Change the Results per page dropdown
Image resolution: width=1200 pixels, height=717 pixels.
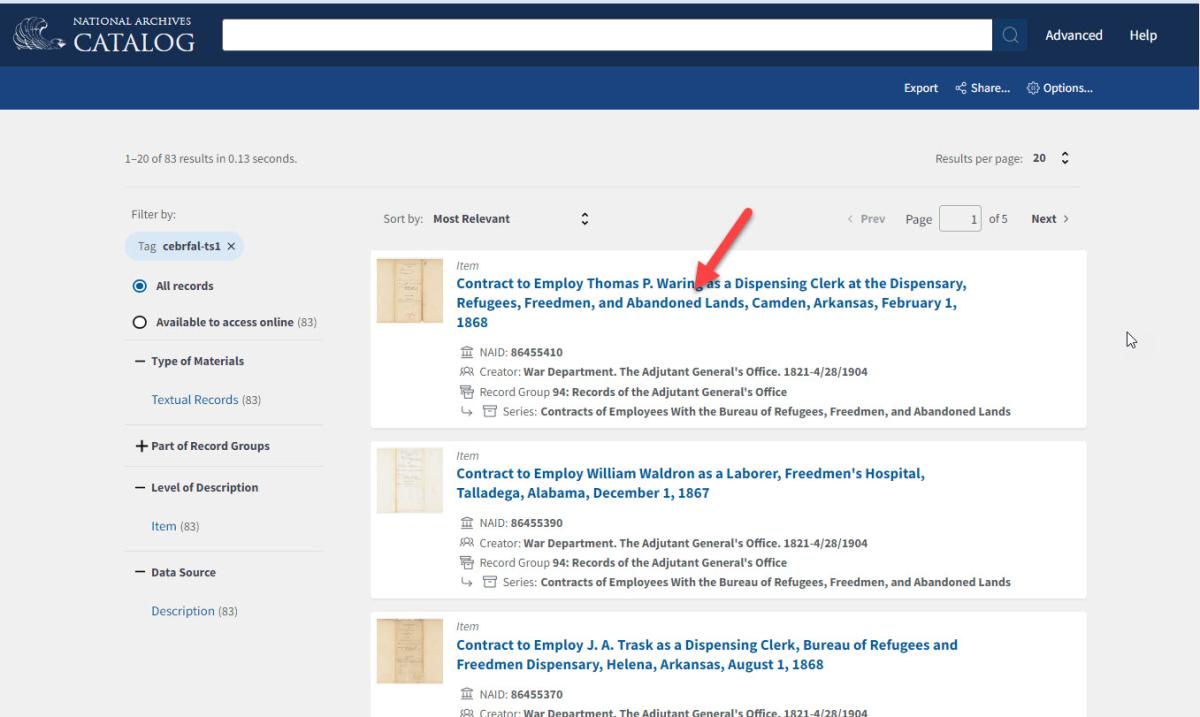tap(1052, 158)
